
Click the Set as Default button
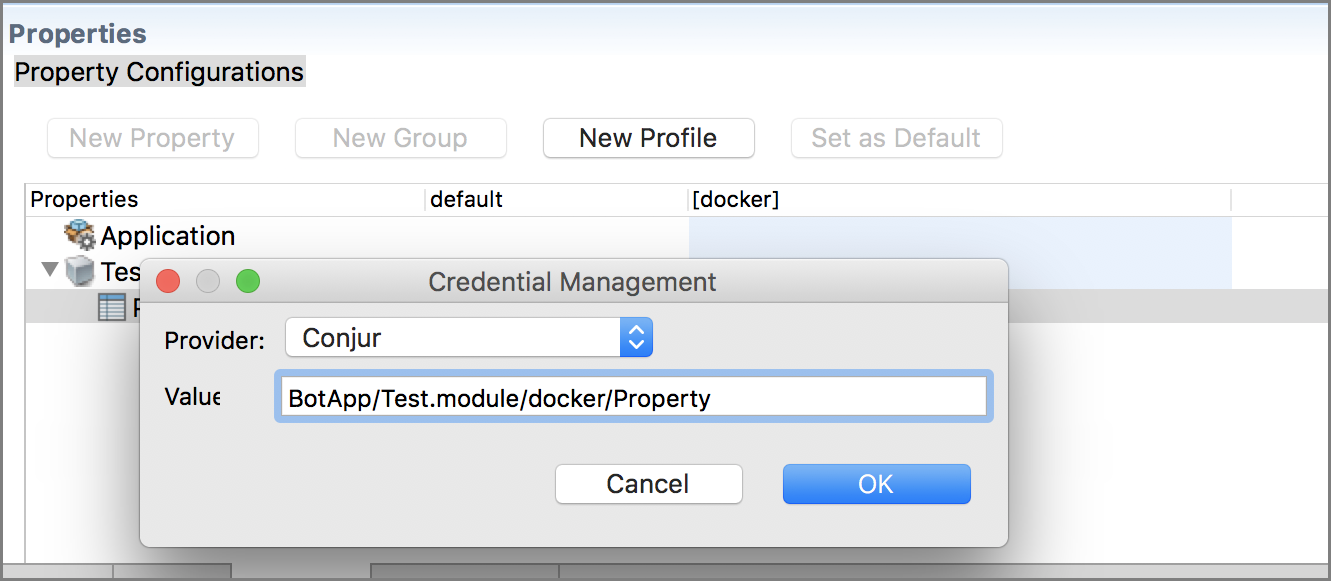point(896,138)
